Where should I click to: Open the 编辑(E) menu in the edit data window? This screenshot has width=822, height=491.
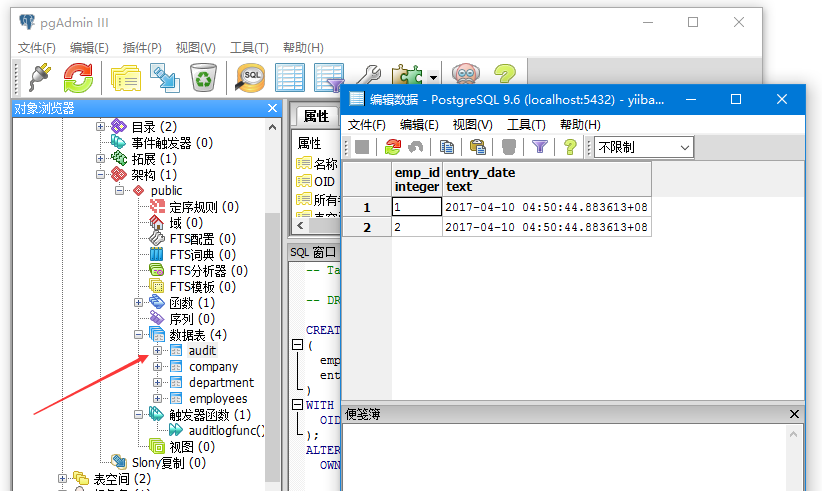(419, 125)
